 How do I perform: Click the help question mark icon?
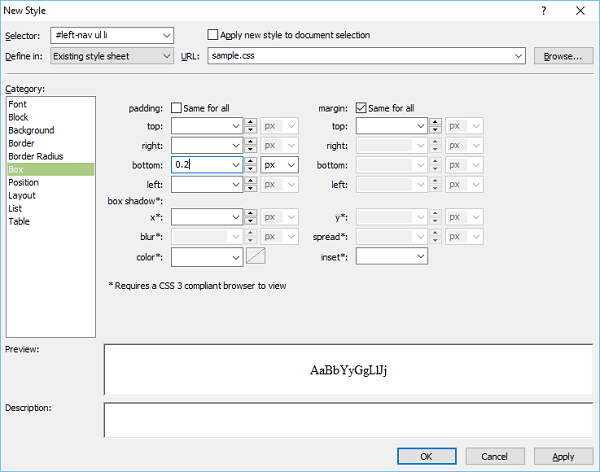click(544, 10)
